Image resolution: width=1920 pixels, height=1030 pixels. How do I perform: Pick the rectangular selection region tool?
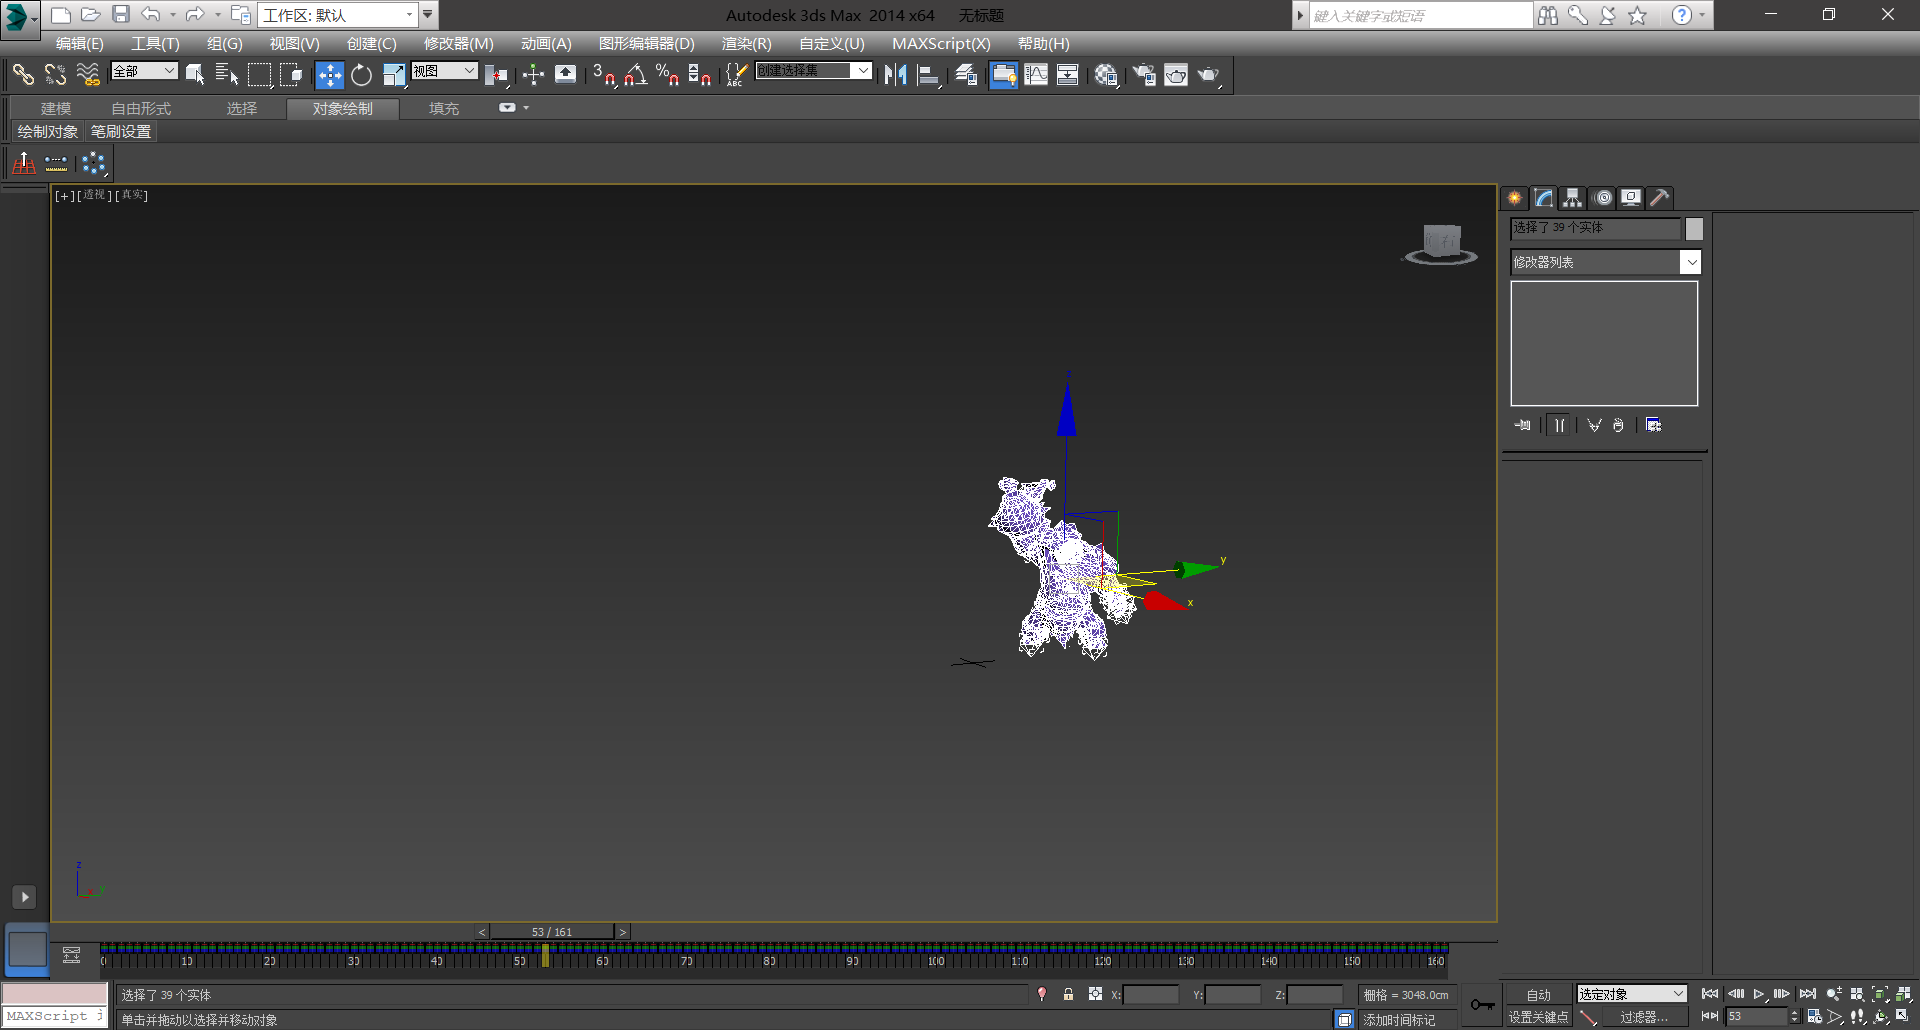(x=259, y=75)
